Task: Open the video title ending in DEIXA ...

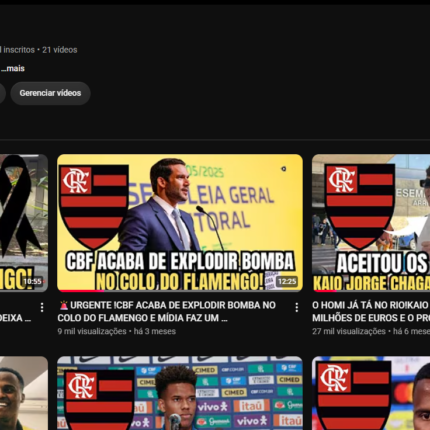Action: 16,318
